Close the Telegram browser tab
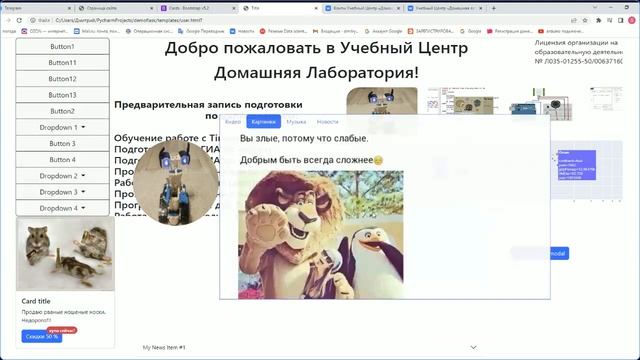This screenshot has height=360, width=640. click(x=69, y=8)
